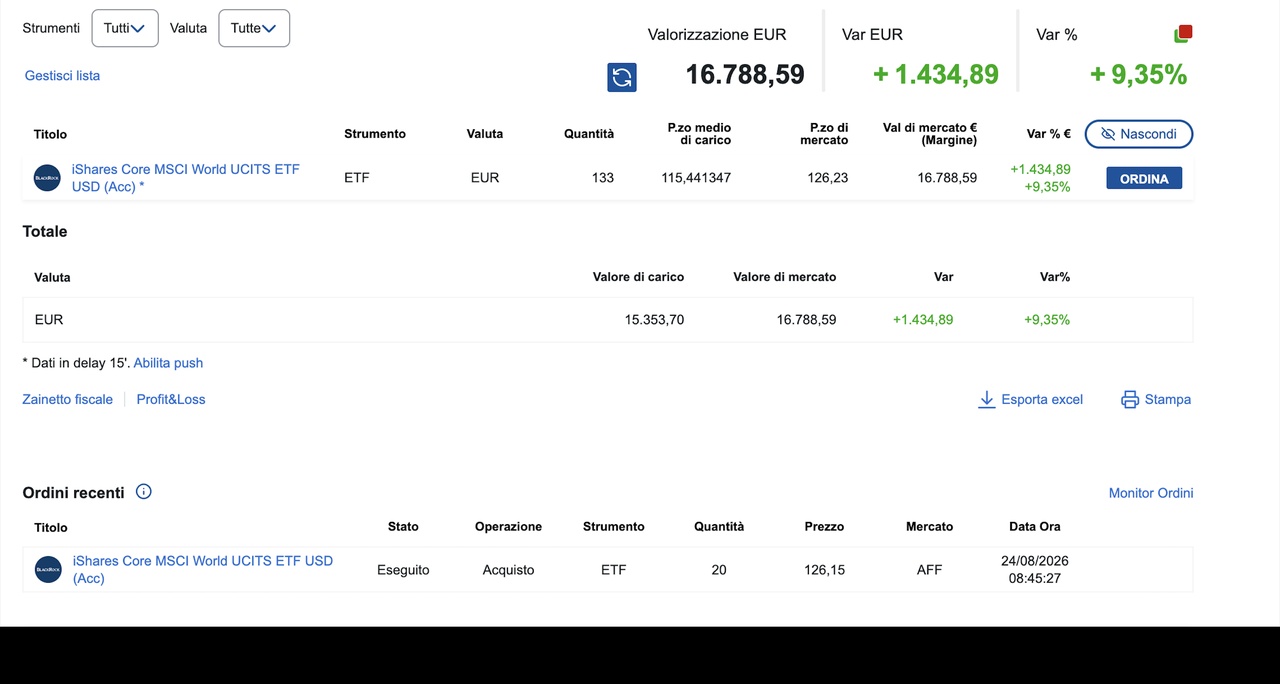Image resolution: width=1280 pixels, height=684 pixels.
Task: Select the order date 24/08/2026 08:45:27
Action: pos(1035,570)
